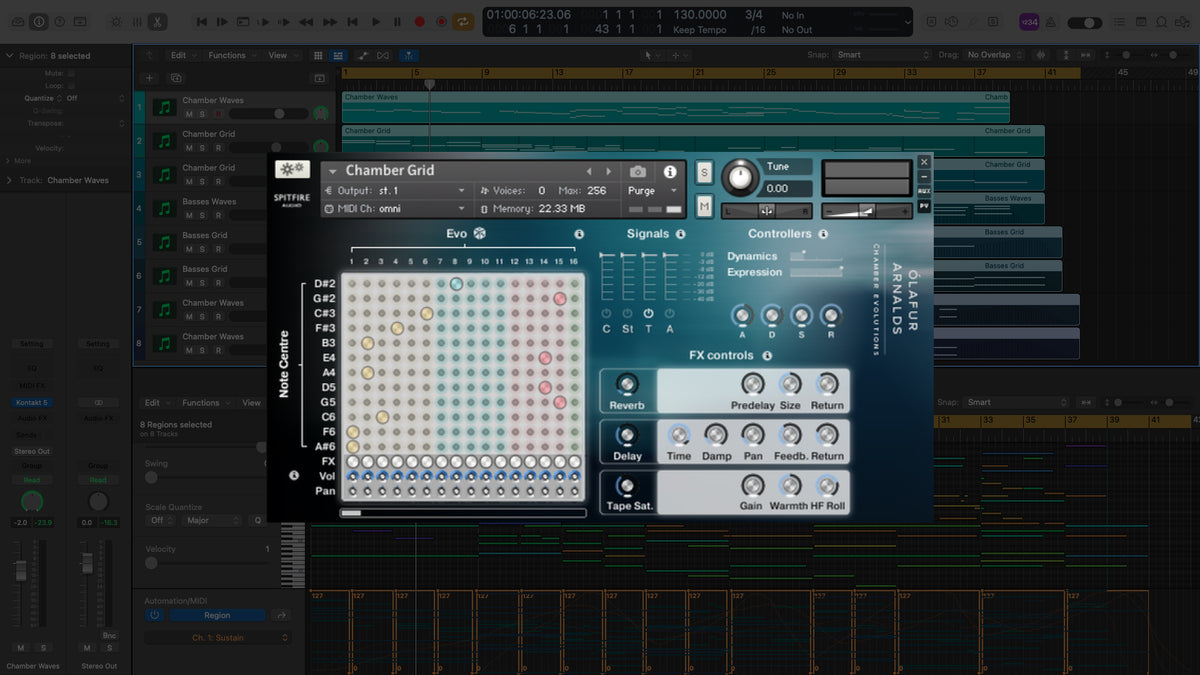Open the Purge dropdown menu
Screen dimensions: 1200x675
652,191
